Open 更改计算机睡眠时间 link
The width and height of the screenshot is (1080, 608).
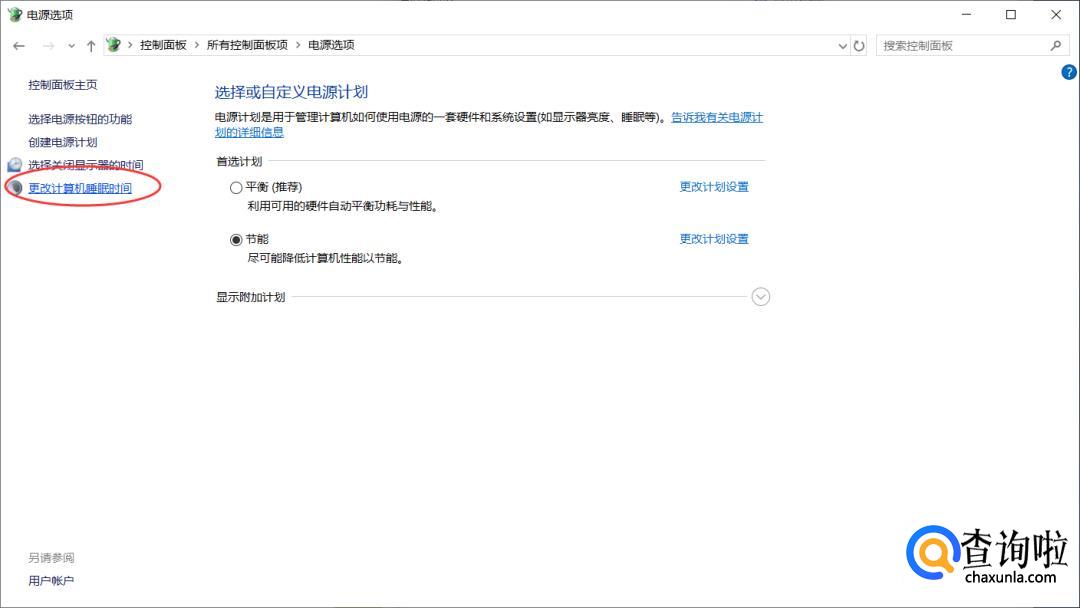pos(80,188)
